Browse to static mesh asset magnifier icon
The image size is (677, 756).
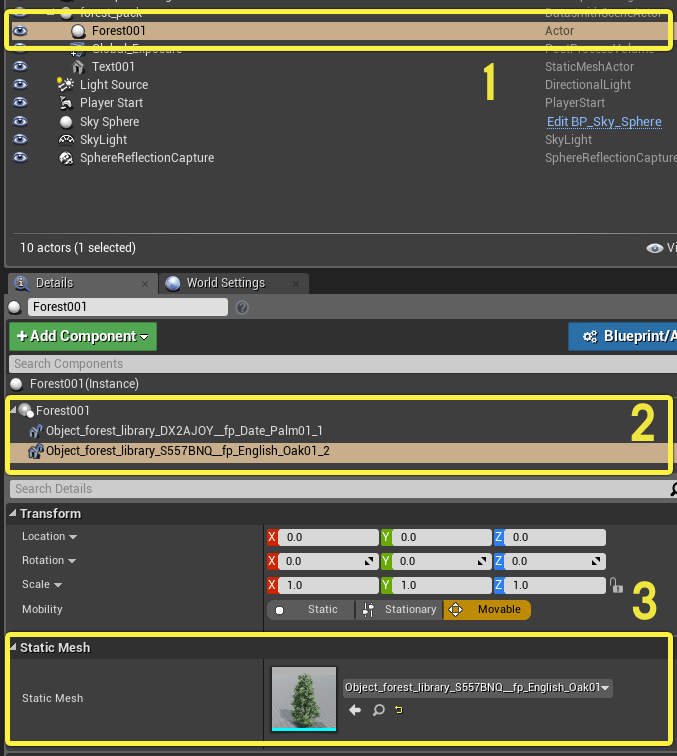[x=379, y=710]
